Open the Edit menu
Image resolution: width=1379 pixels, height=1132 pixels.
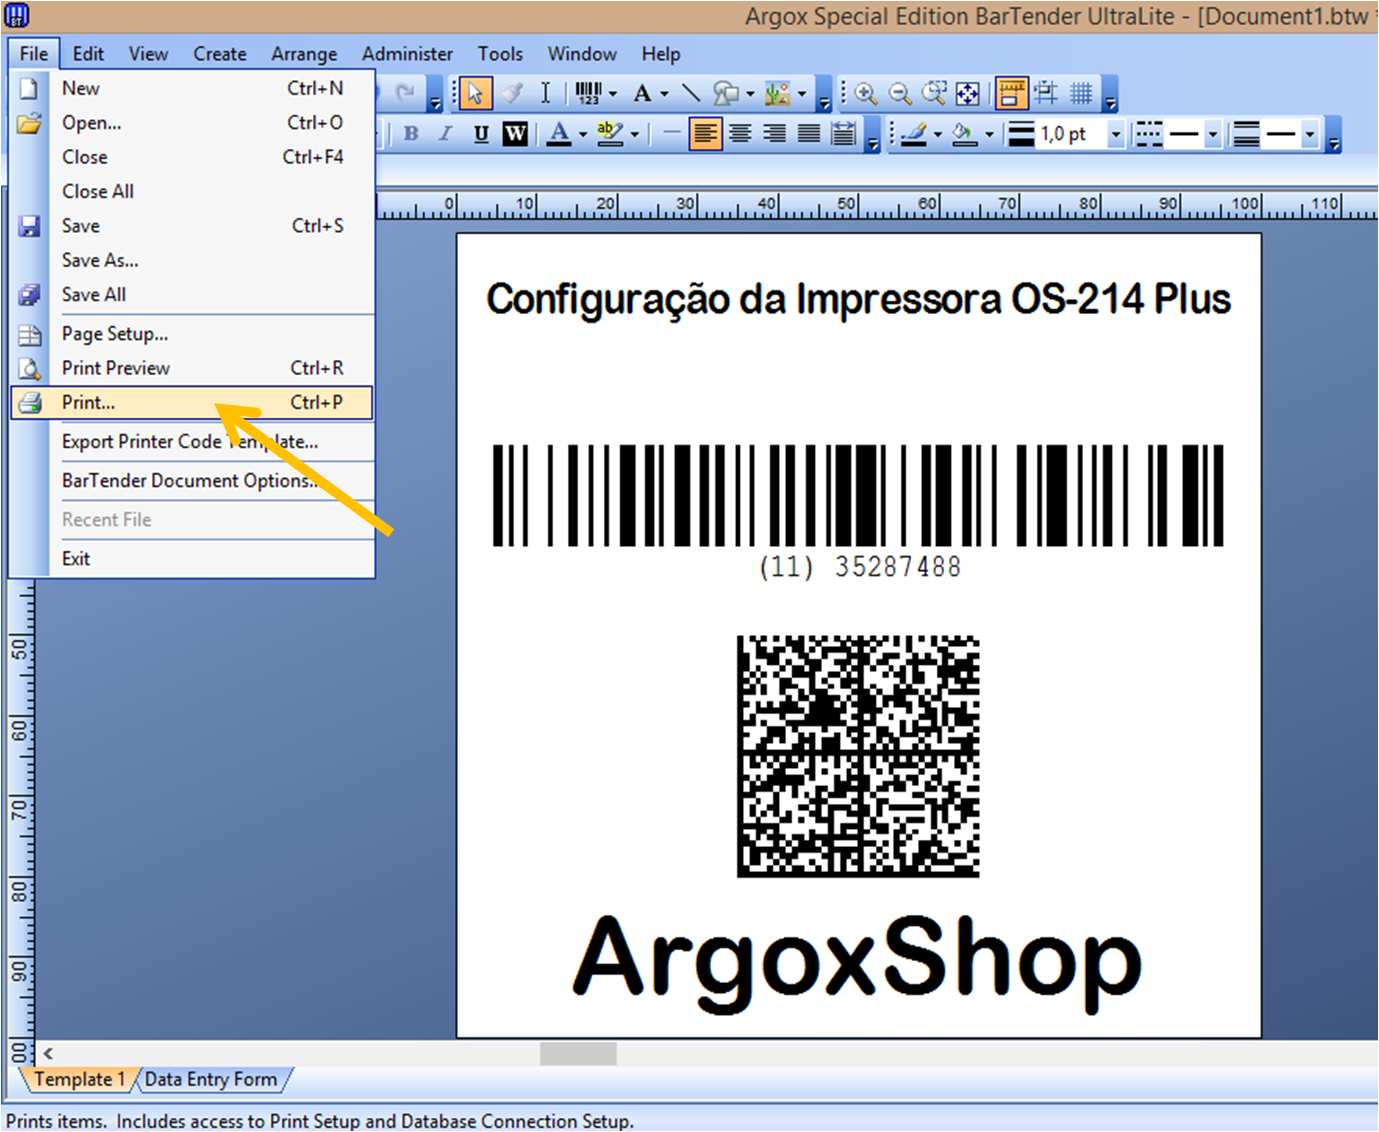click(88, 54)
